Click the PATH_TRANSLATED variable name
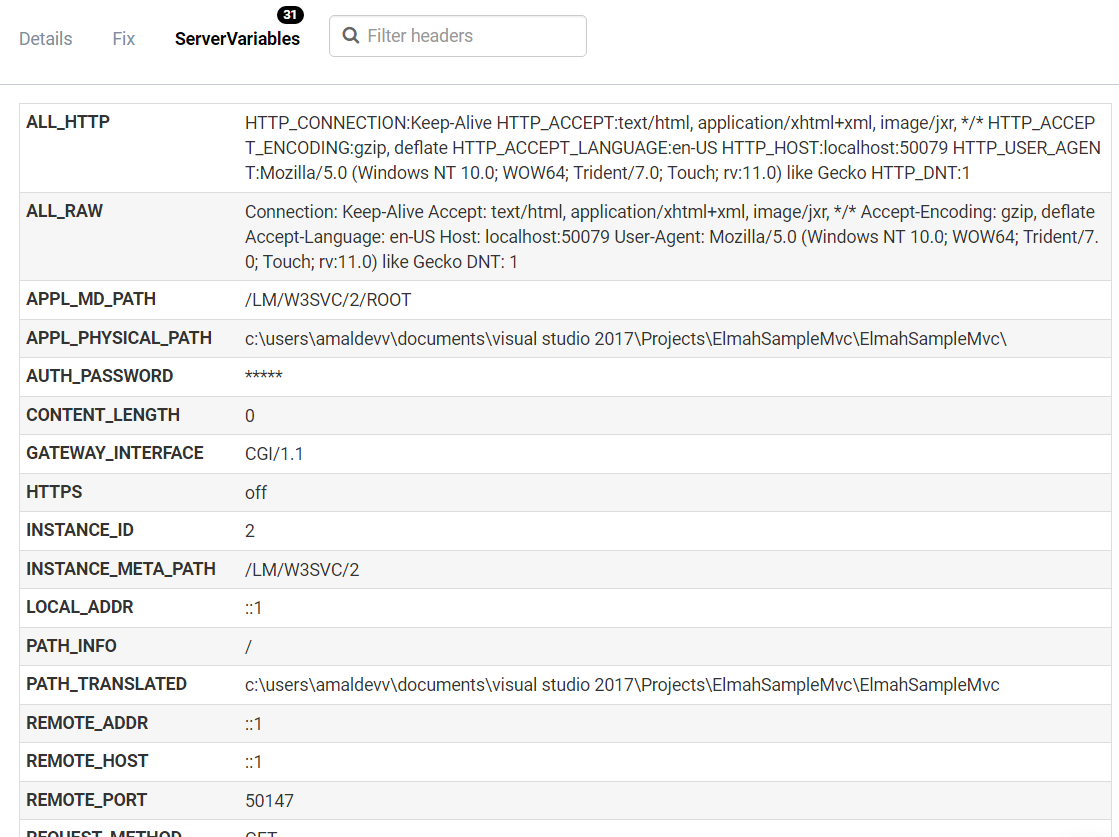Screen dimensions: 1119x837 [107, 684]
